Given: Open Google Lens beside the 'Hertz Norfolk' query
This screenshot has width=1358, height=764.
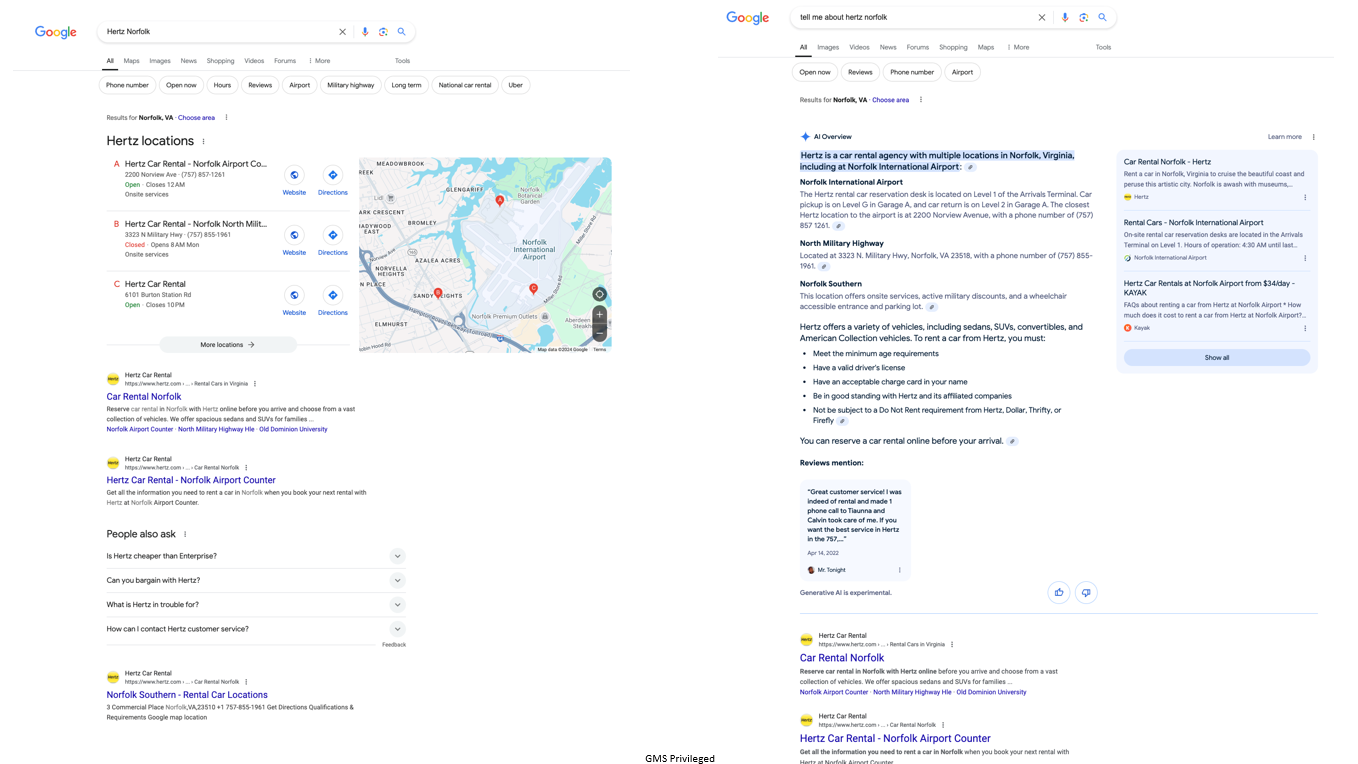Looking at the screenshot, I should click(x=383, y=32).
